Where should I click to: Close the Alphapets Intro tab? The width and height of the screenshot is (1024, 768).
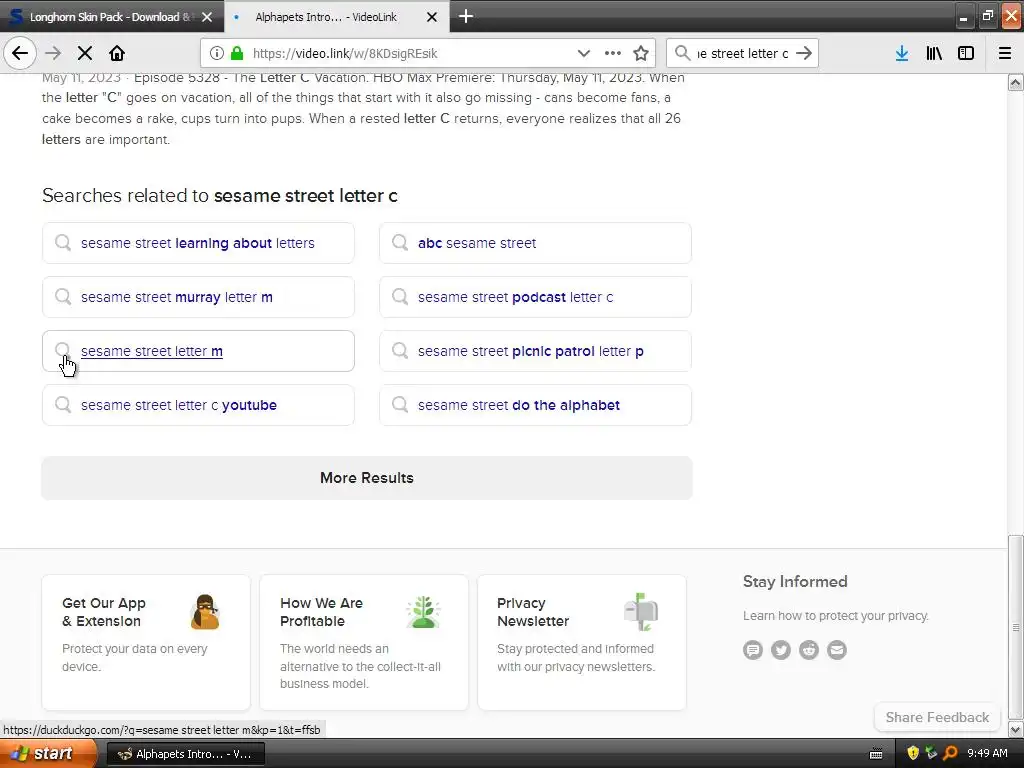click(432, 17)
